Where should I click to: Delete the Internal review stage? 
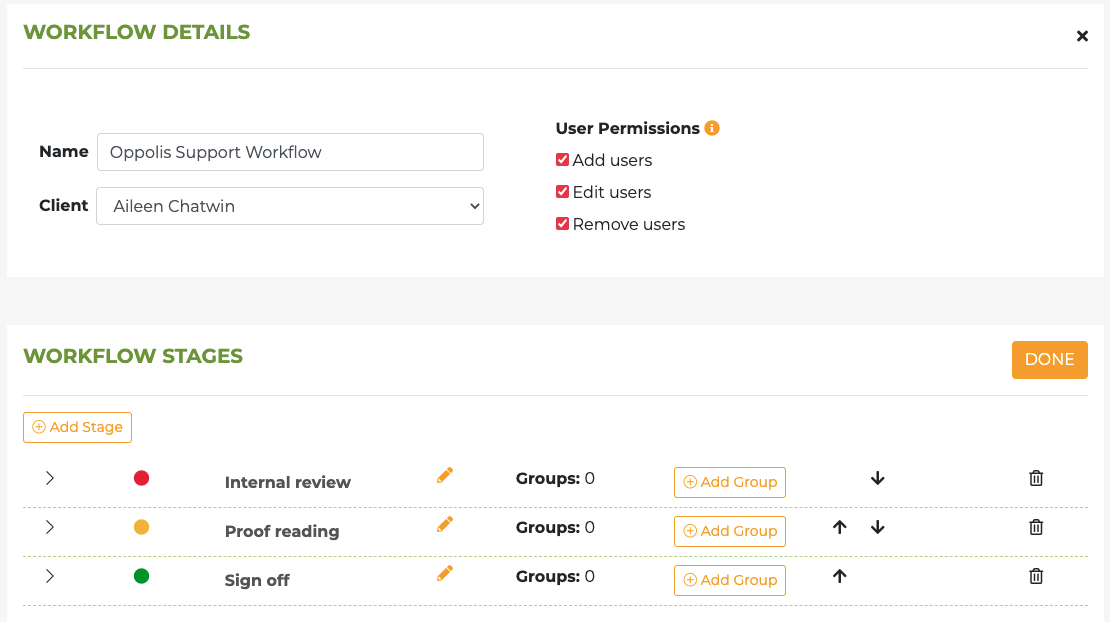(1036, 478)
